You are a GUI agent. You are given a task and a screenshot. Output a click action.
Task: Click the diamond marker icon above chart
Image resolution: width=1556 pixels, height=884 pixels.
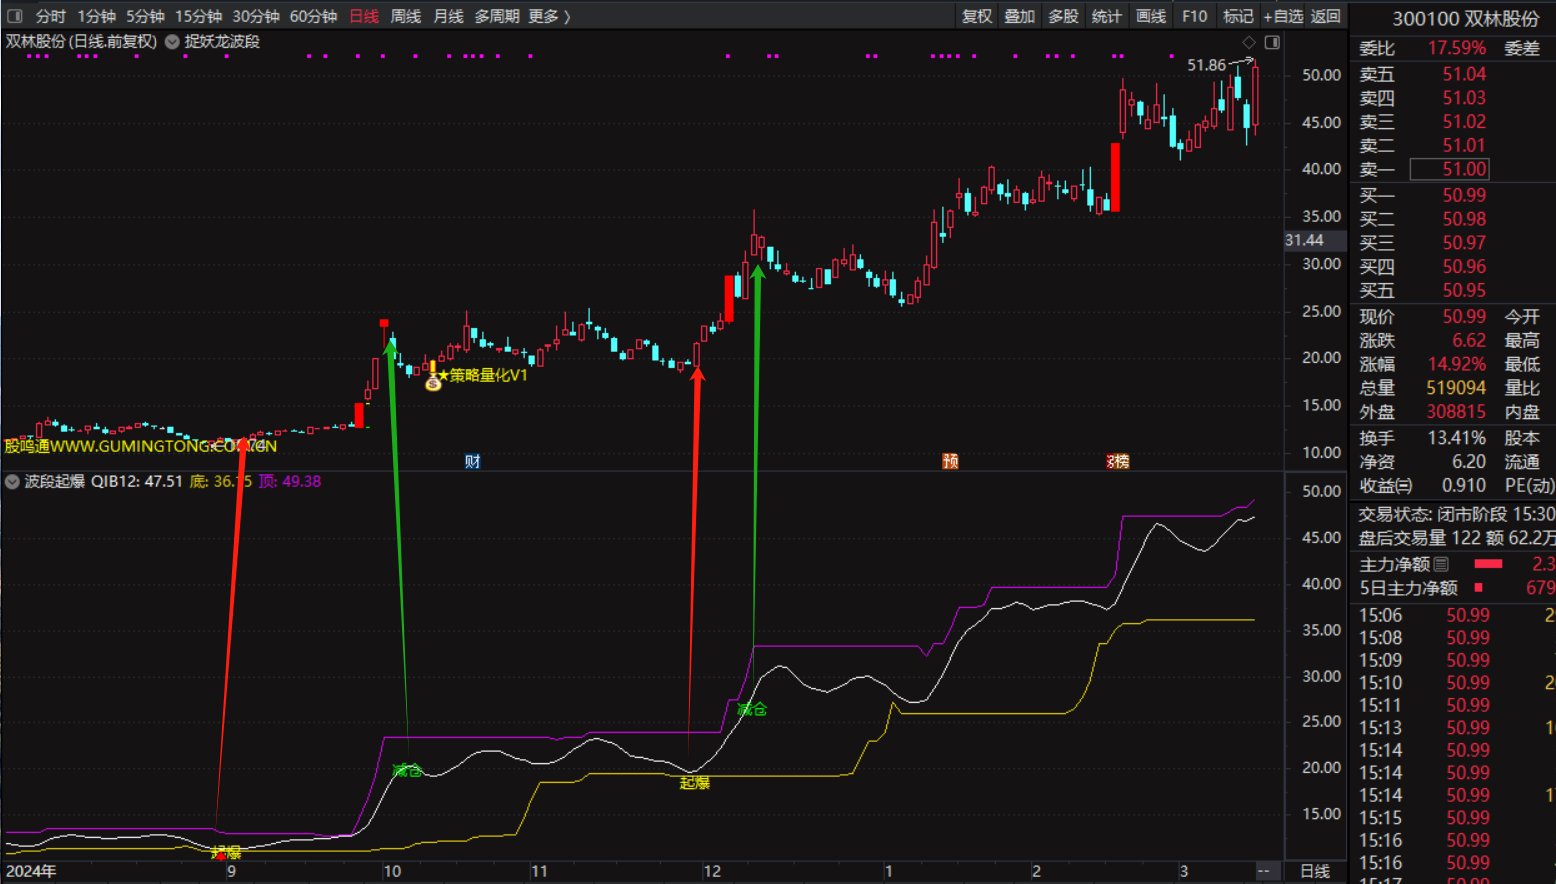click(1248, 42)
